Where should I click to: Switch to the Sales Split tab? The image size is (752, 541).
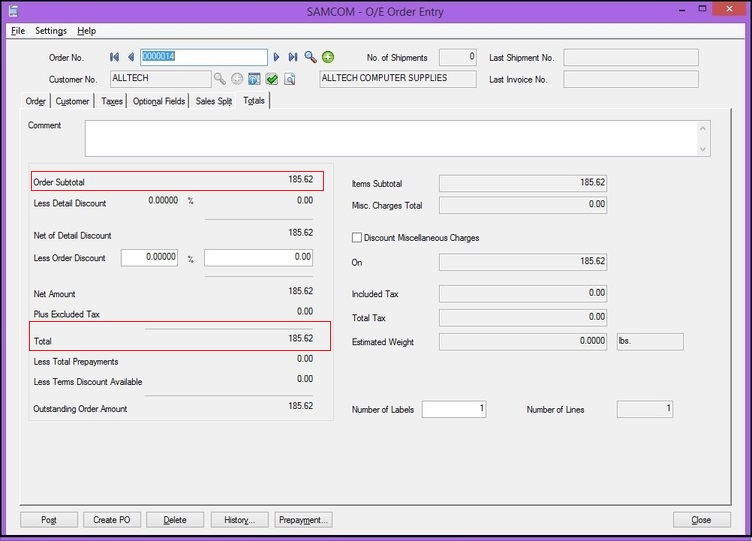(213, 101)
